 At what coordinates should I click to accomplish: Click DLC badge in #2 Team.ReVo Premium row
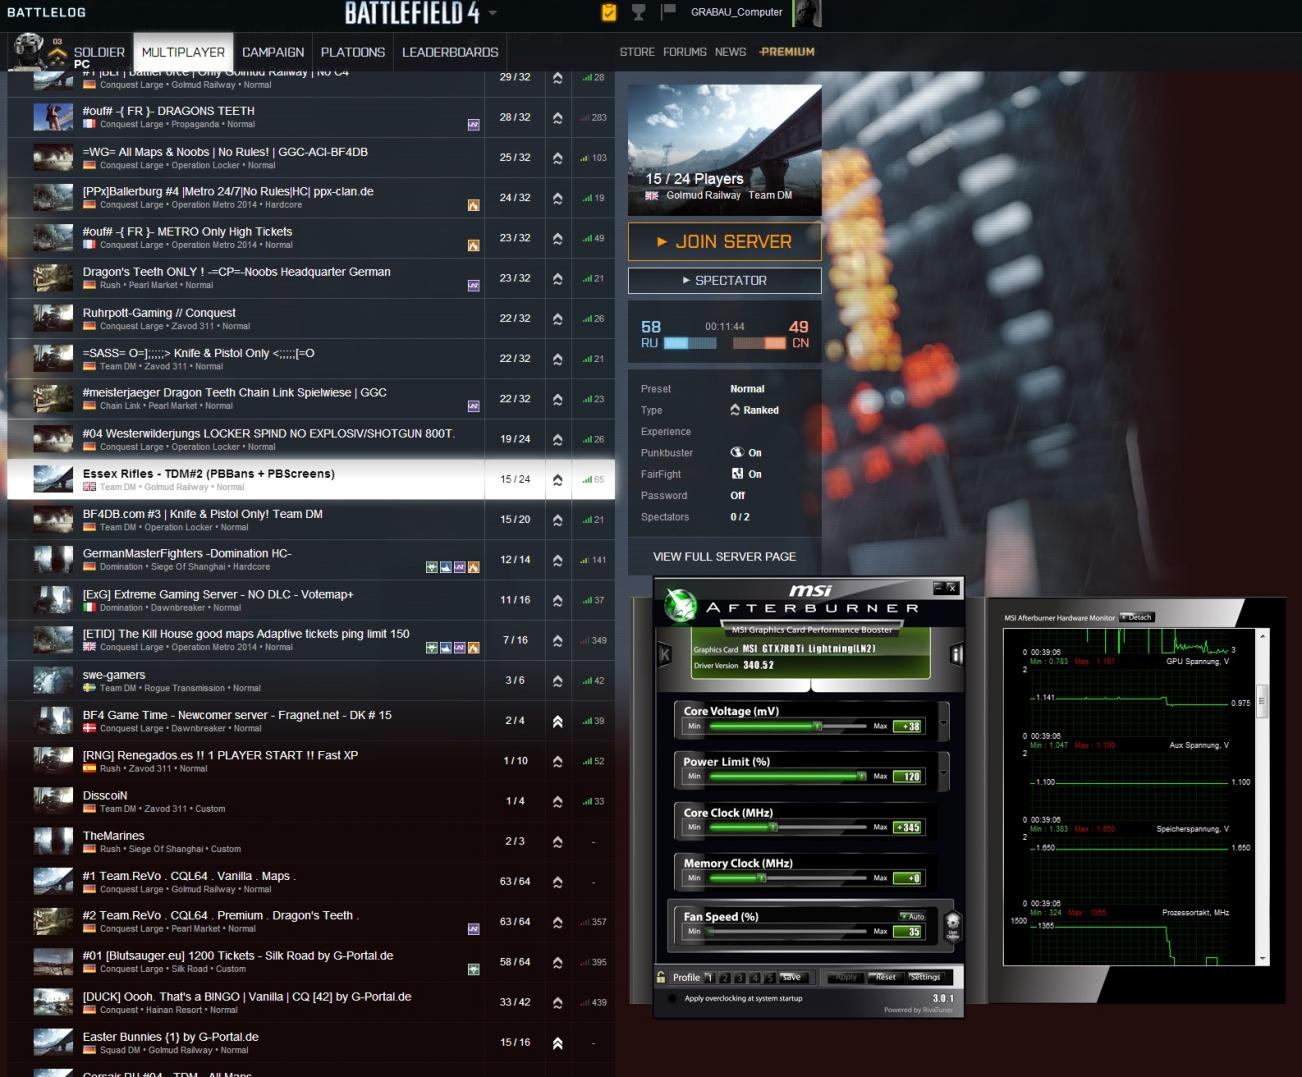pos(473,929)
